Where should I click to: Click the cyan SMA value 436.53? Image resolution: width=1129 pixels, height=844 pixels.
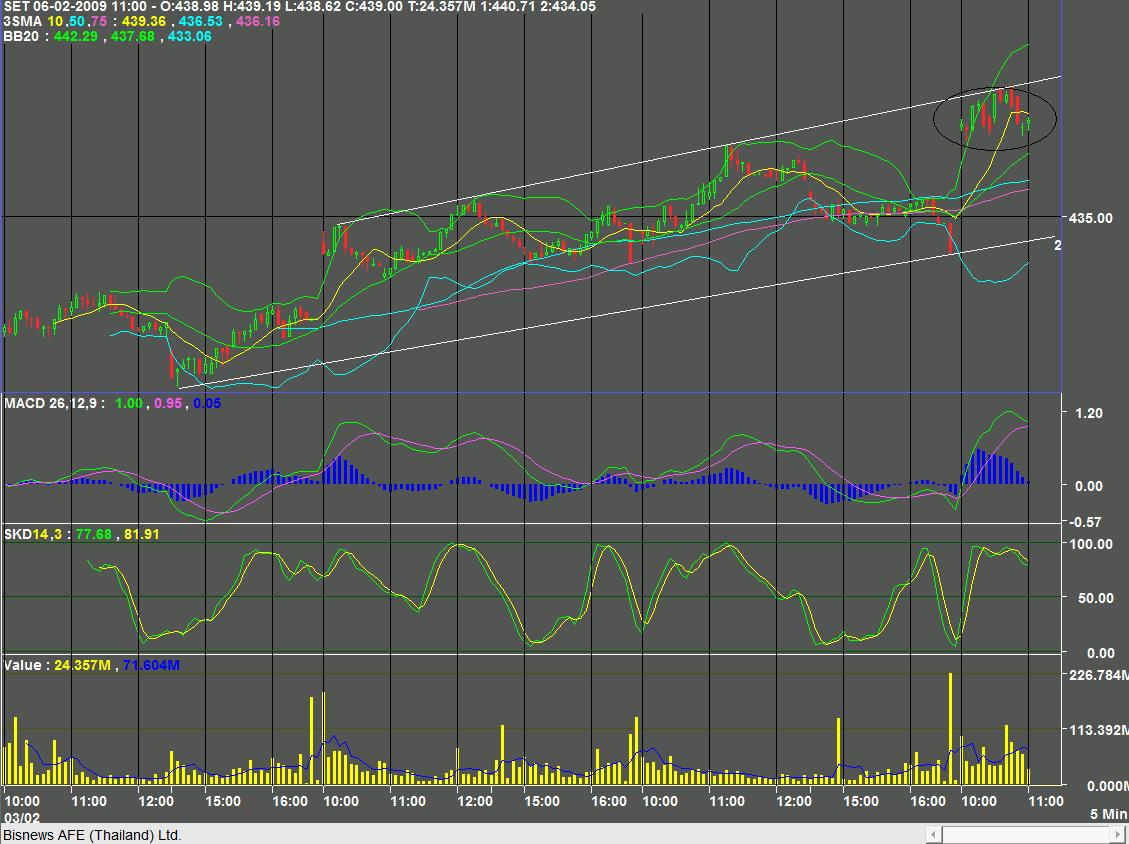coord(201,22)
